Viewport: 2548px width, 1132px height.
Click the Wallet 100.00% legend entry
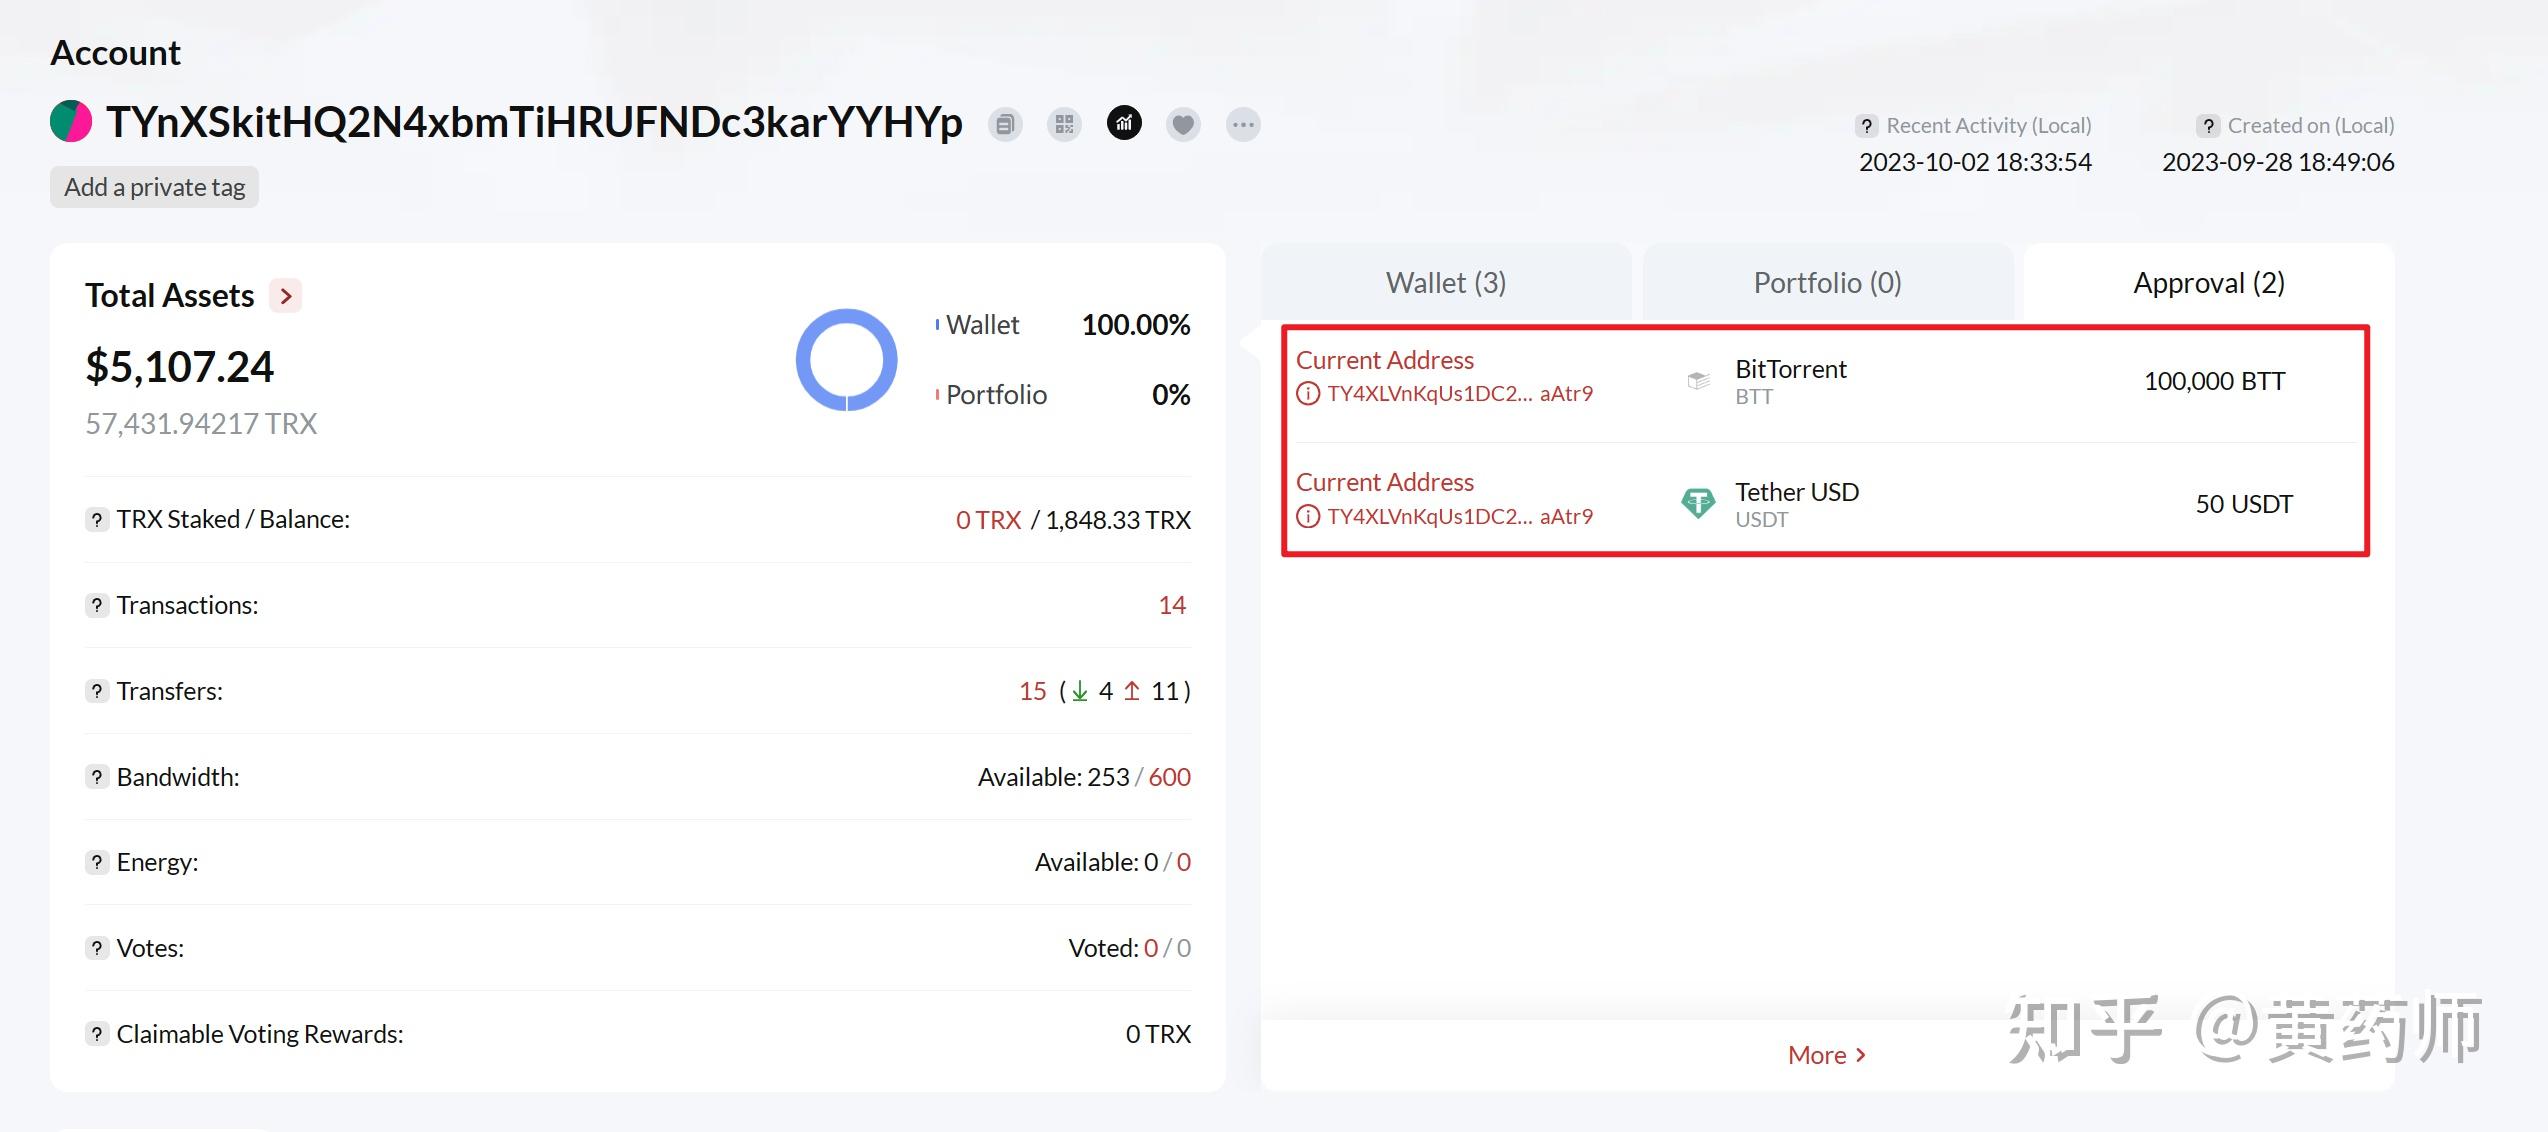click(x=1063, y=325)
